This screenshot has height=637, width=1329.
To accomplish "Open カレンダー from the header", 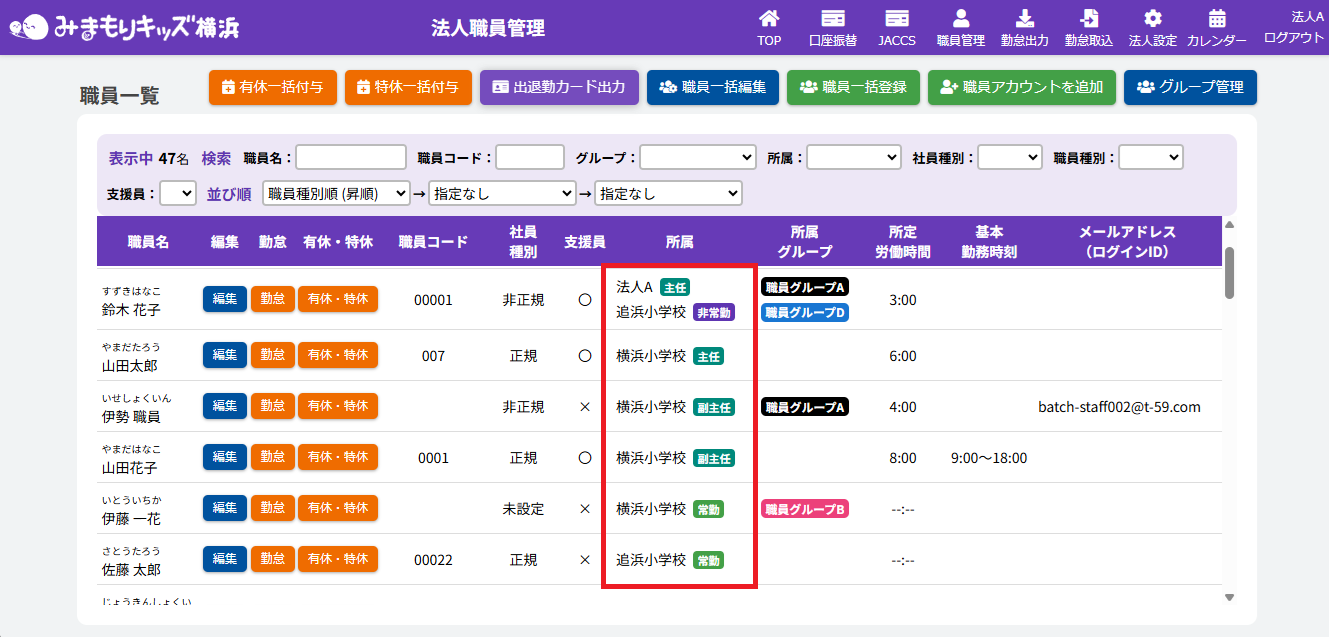I will click(x=1217, y=28).
